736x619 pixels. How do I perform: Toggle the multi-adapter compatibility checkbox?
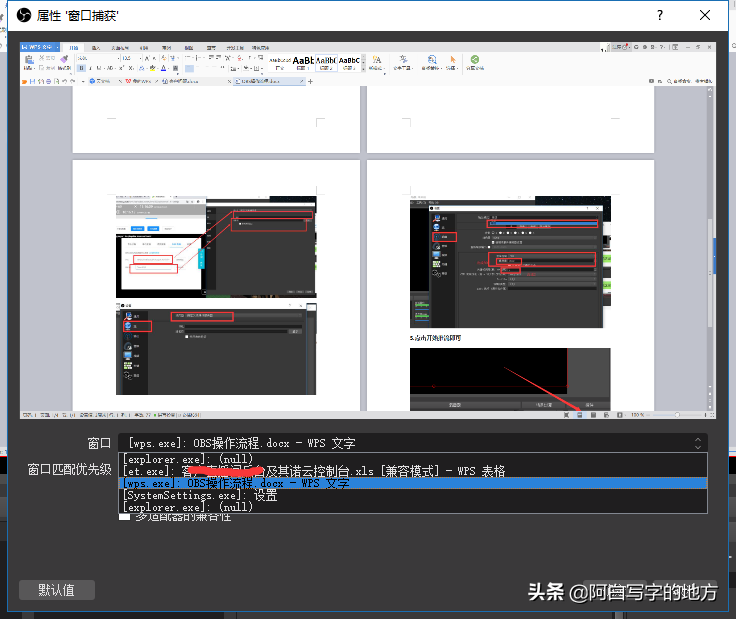pos(125,516)
